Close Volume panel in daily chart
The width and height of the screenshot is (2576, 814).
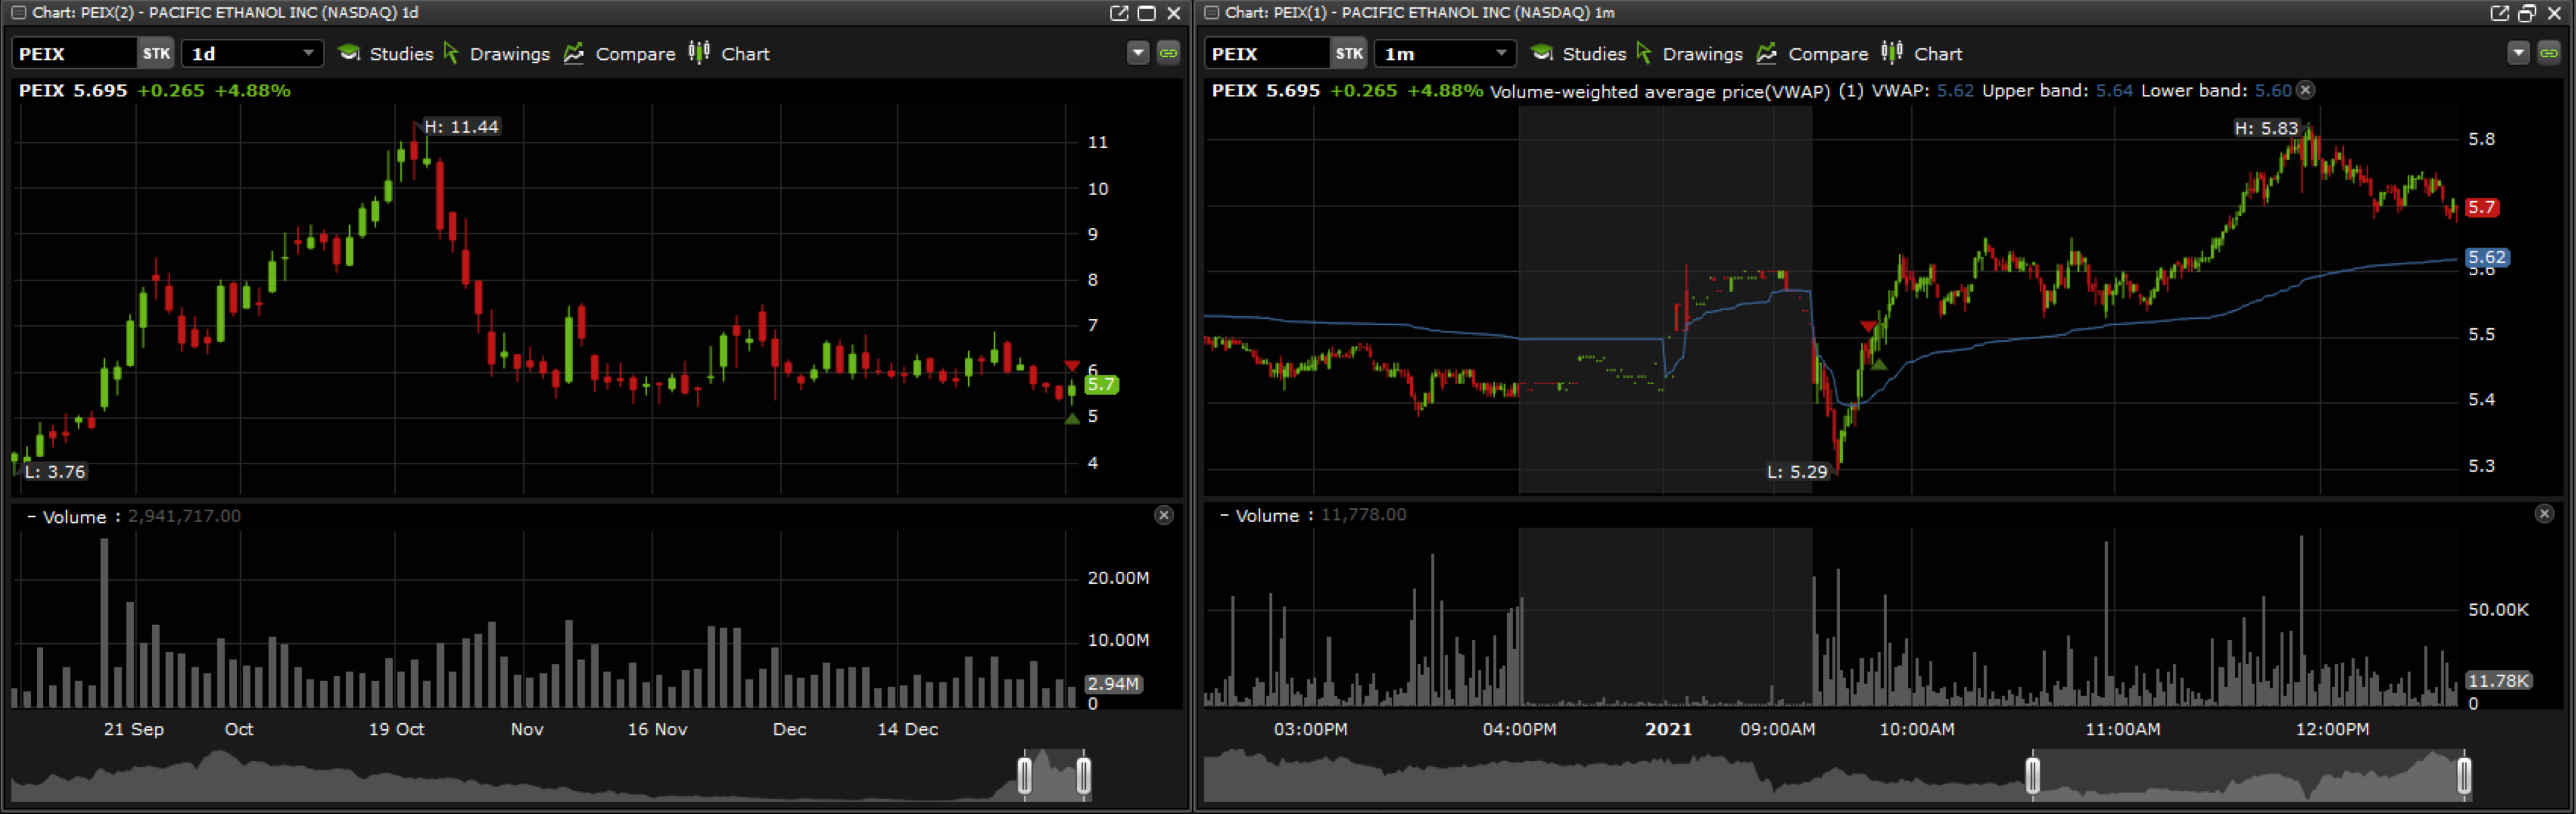pos(1163,515)
